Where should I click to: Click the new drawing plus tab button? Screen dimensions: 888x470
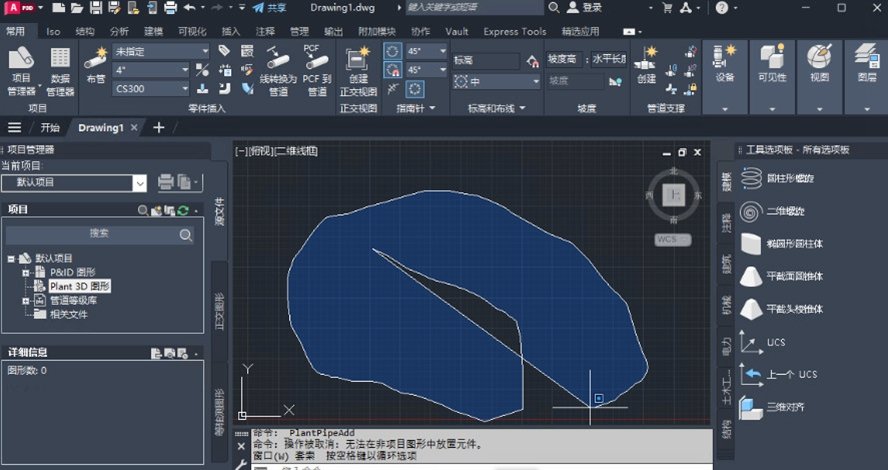pyautogui.click(x=159, y=128)
